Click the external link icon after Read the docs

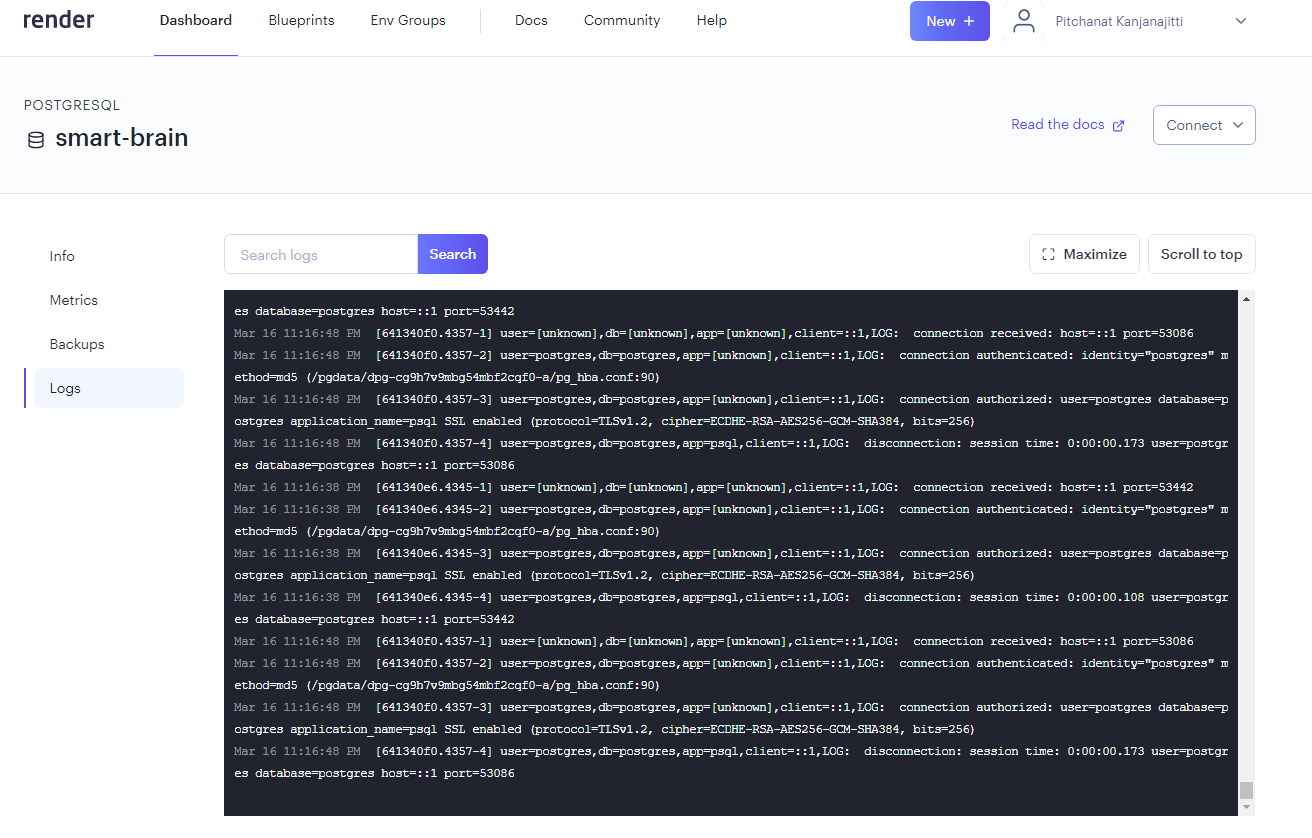click(x=1118, y=124)
